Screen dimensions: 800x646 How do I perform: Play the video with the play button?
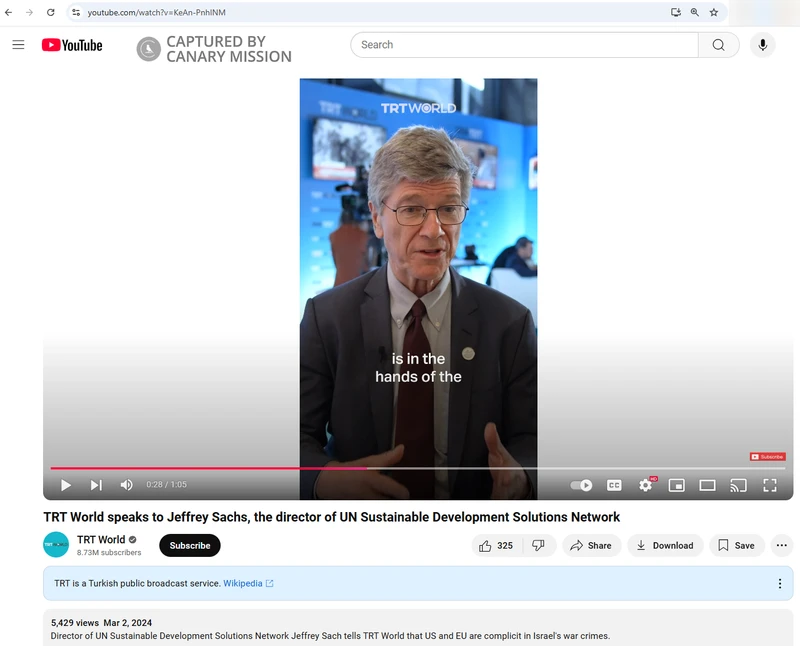click(x=66, y=485)
